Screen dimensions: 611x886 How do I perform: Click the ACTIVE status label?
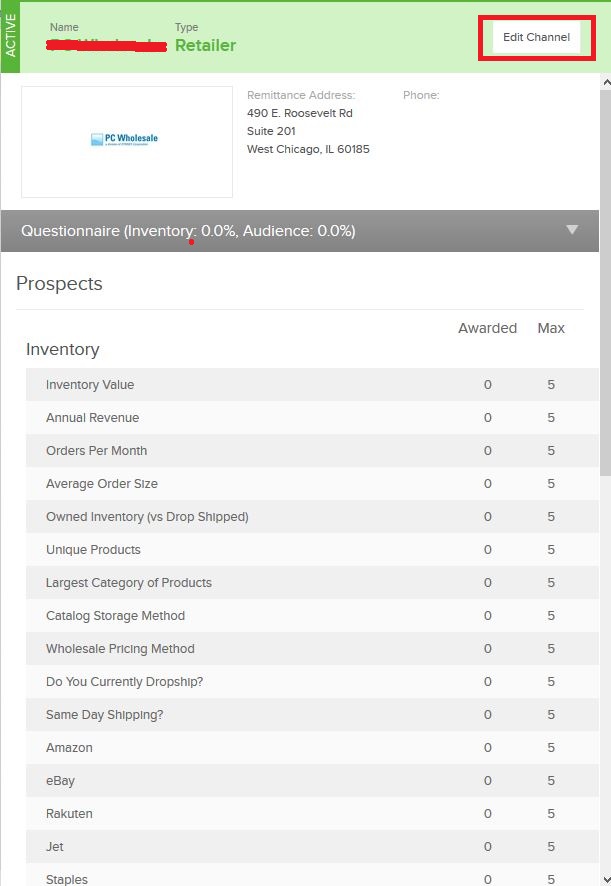[x=10, y=36]
